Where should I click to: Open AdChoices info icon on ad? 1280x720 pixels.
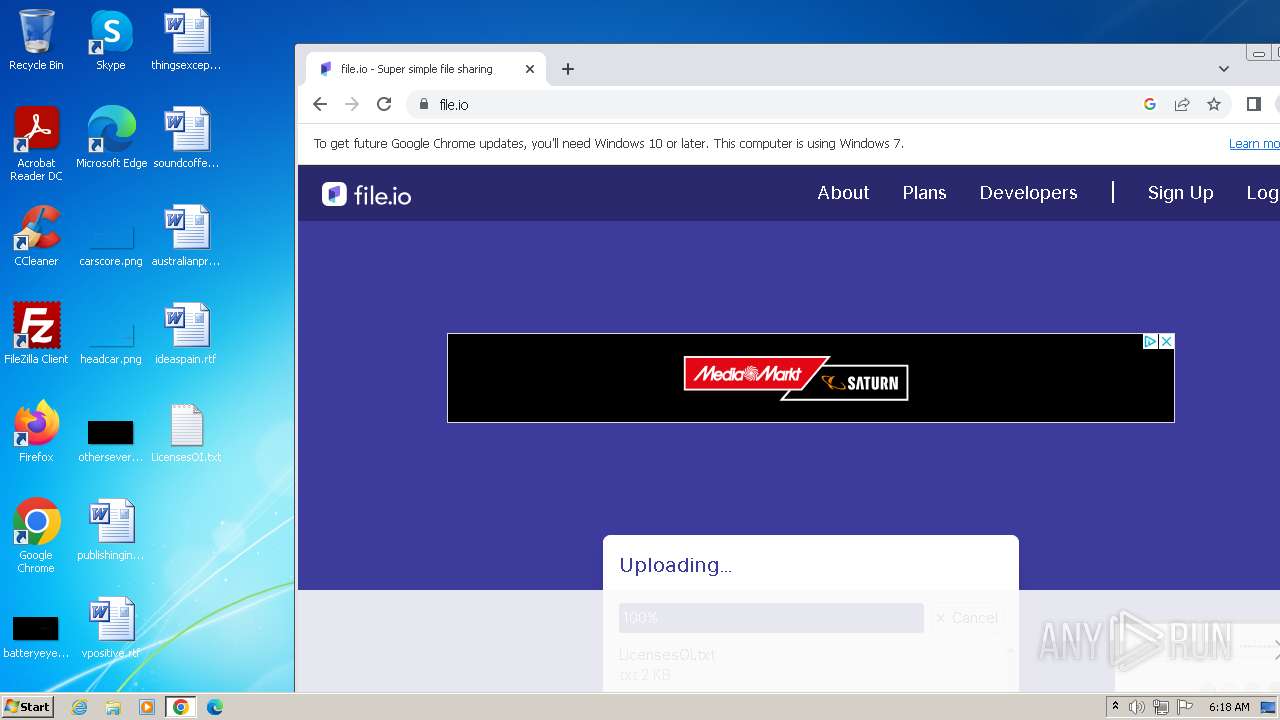tap(1150, 341)
